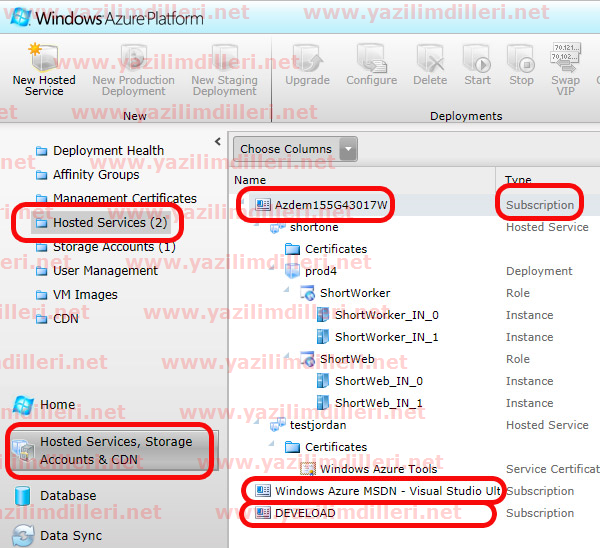Select the ShortWorker_IN_0 instance

click(386, 315)
